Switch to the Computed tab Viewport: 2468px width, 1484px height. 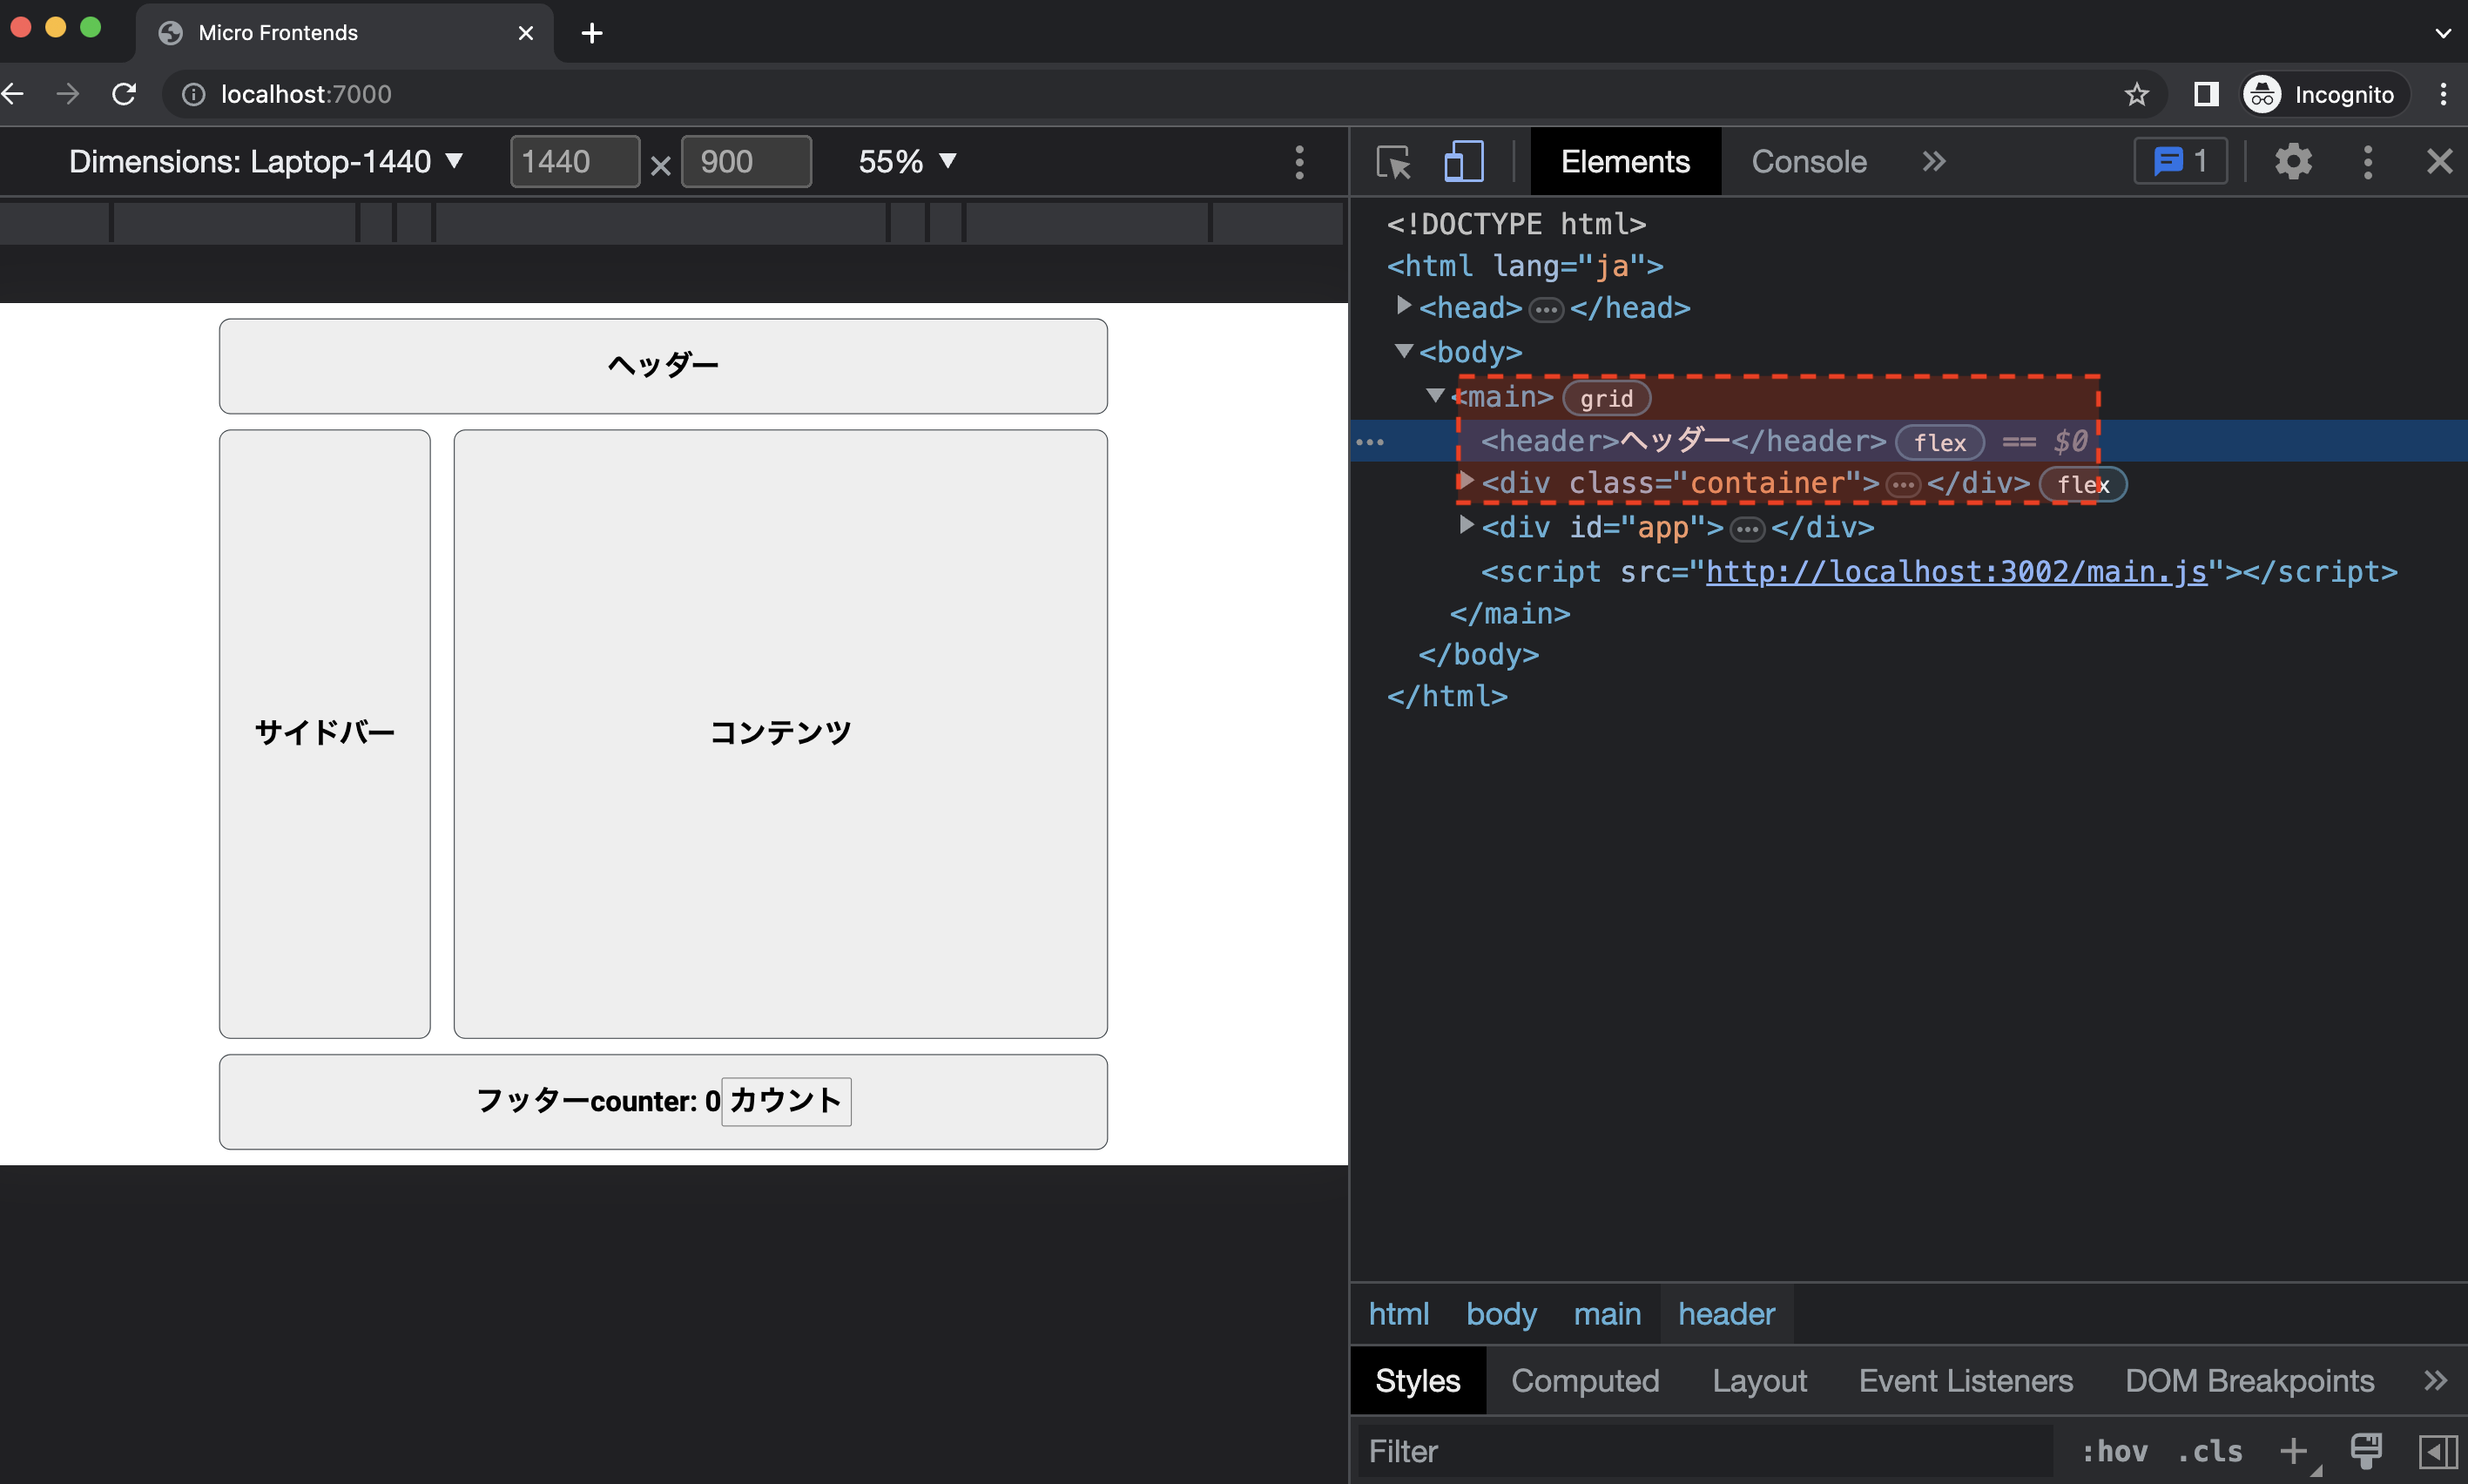tap(1585, 1381)
